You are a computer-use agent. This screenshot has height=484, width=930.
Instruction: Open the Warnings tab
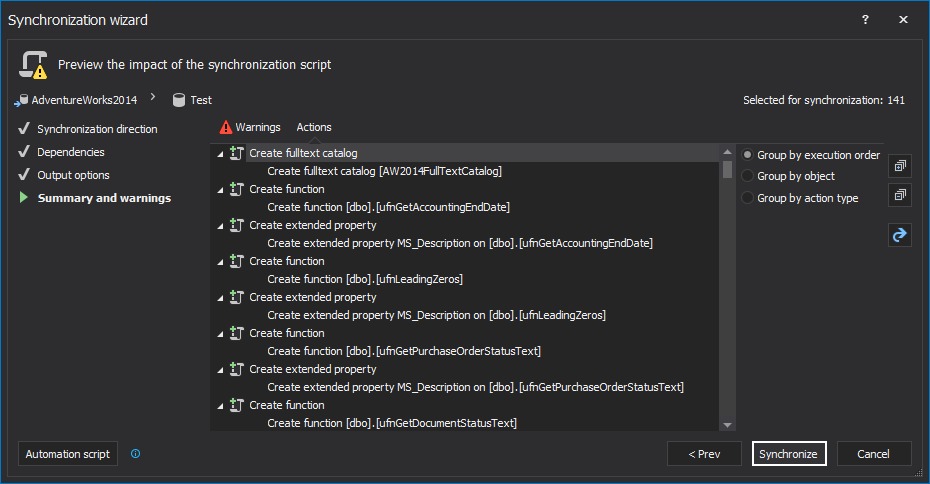click(250, 127)
